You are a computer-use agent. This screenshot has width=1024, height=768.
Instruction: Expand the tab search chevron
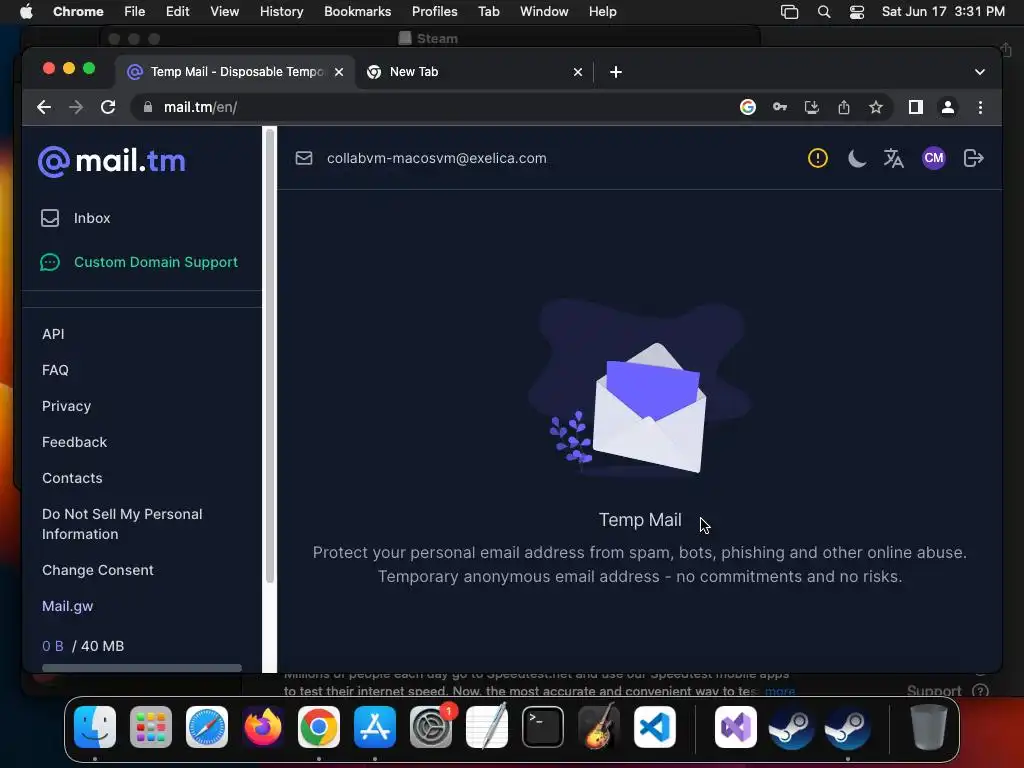[x=980, y=72]
